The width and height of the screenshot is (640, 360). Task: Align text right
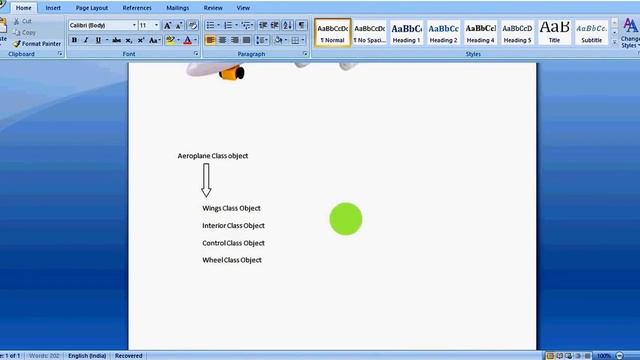tap(235, 40)
